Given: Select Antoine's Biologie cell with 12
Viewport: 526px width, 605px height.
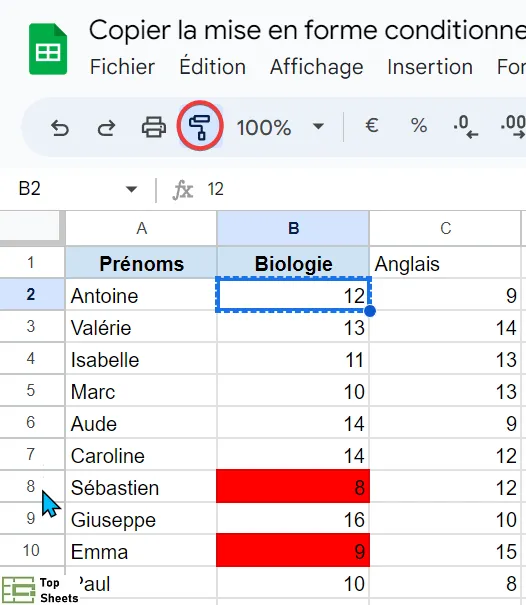Looking at the screenshot, I should (x=293, y=295).
